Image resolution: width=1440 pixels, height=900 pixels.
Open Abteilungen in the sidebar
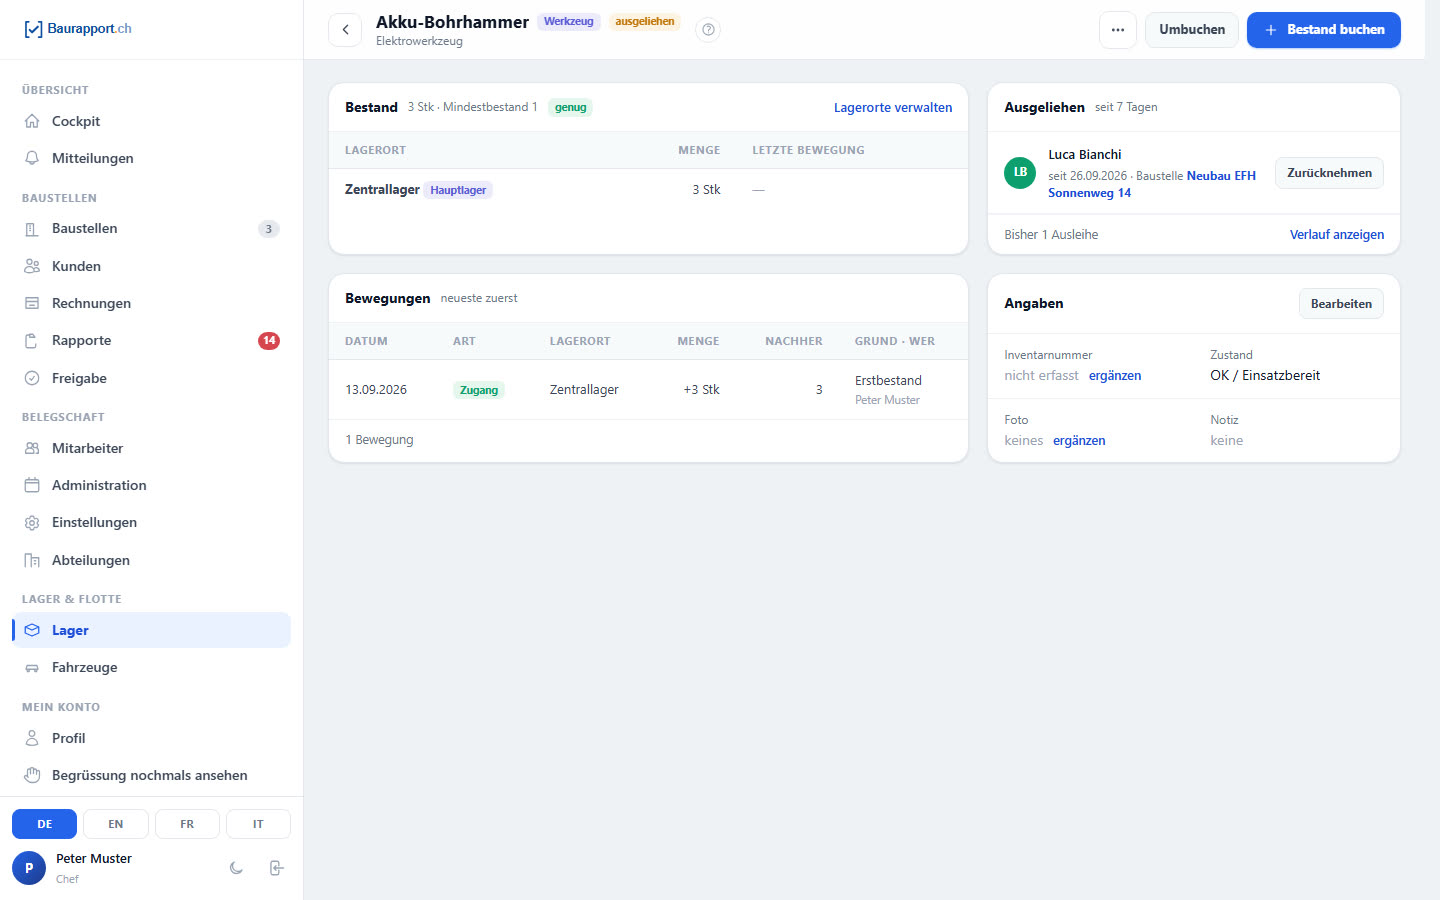[151, 560]
